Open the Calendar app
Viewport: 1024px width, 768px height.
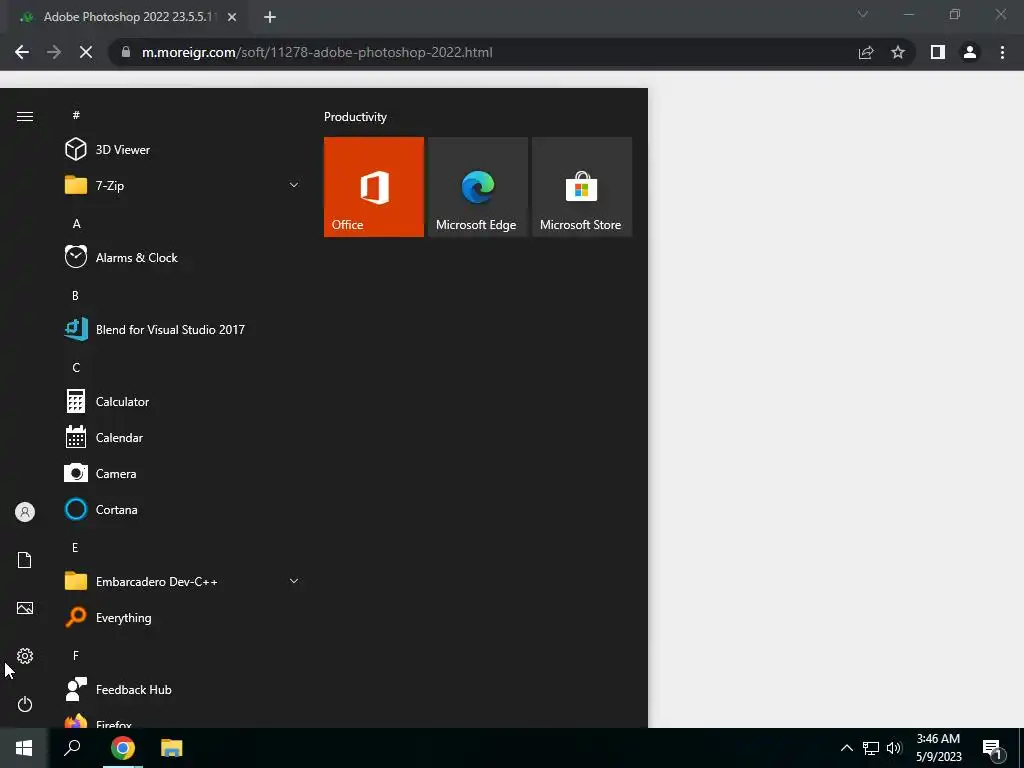click(183, 438)
